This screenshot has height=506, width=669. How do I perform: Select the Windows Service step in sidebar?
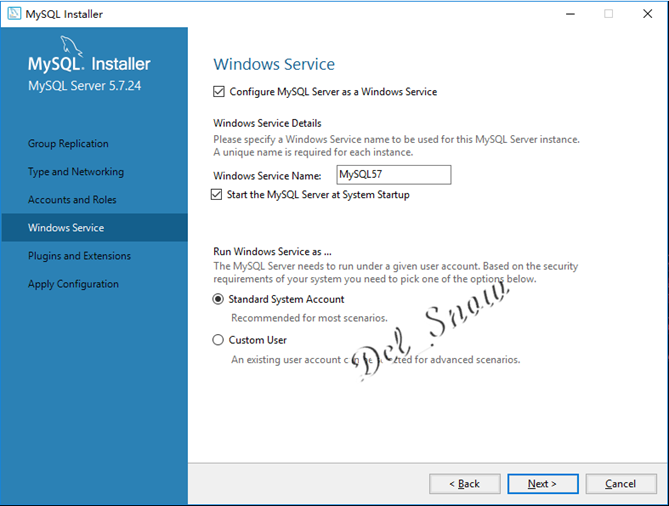point(94,227)
